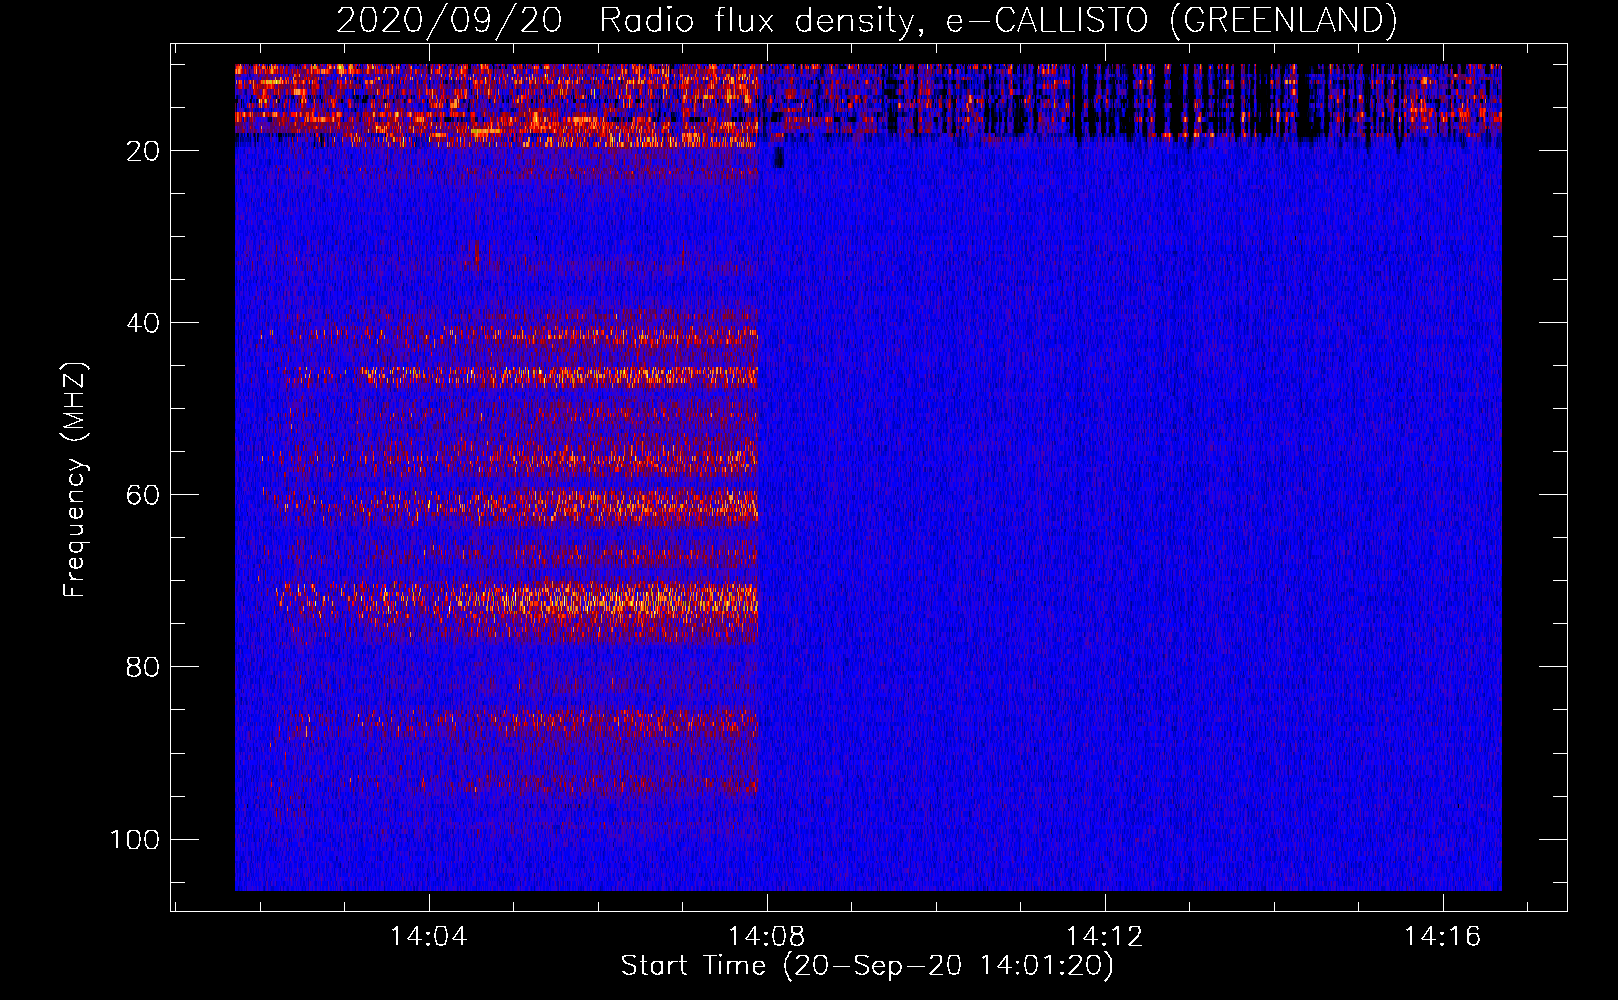Click the 100 frequency axis label
Image resolution: width=1618 pixels, height=1000 pixels.
[x=135, y=839]
